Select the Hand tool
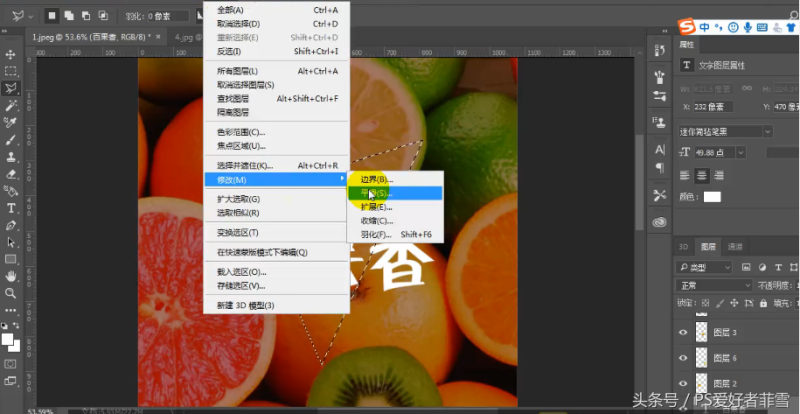The image size is (800, 414). 10,276
